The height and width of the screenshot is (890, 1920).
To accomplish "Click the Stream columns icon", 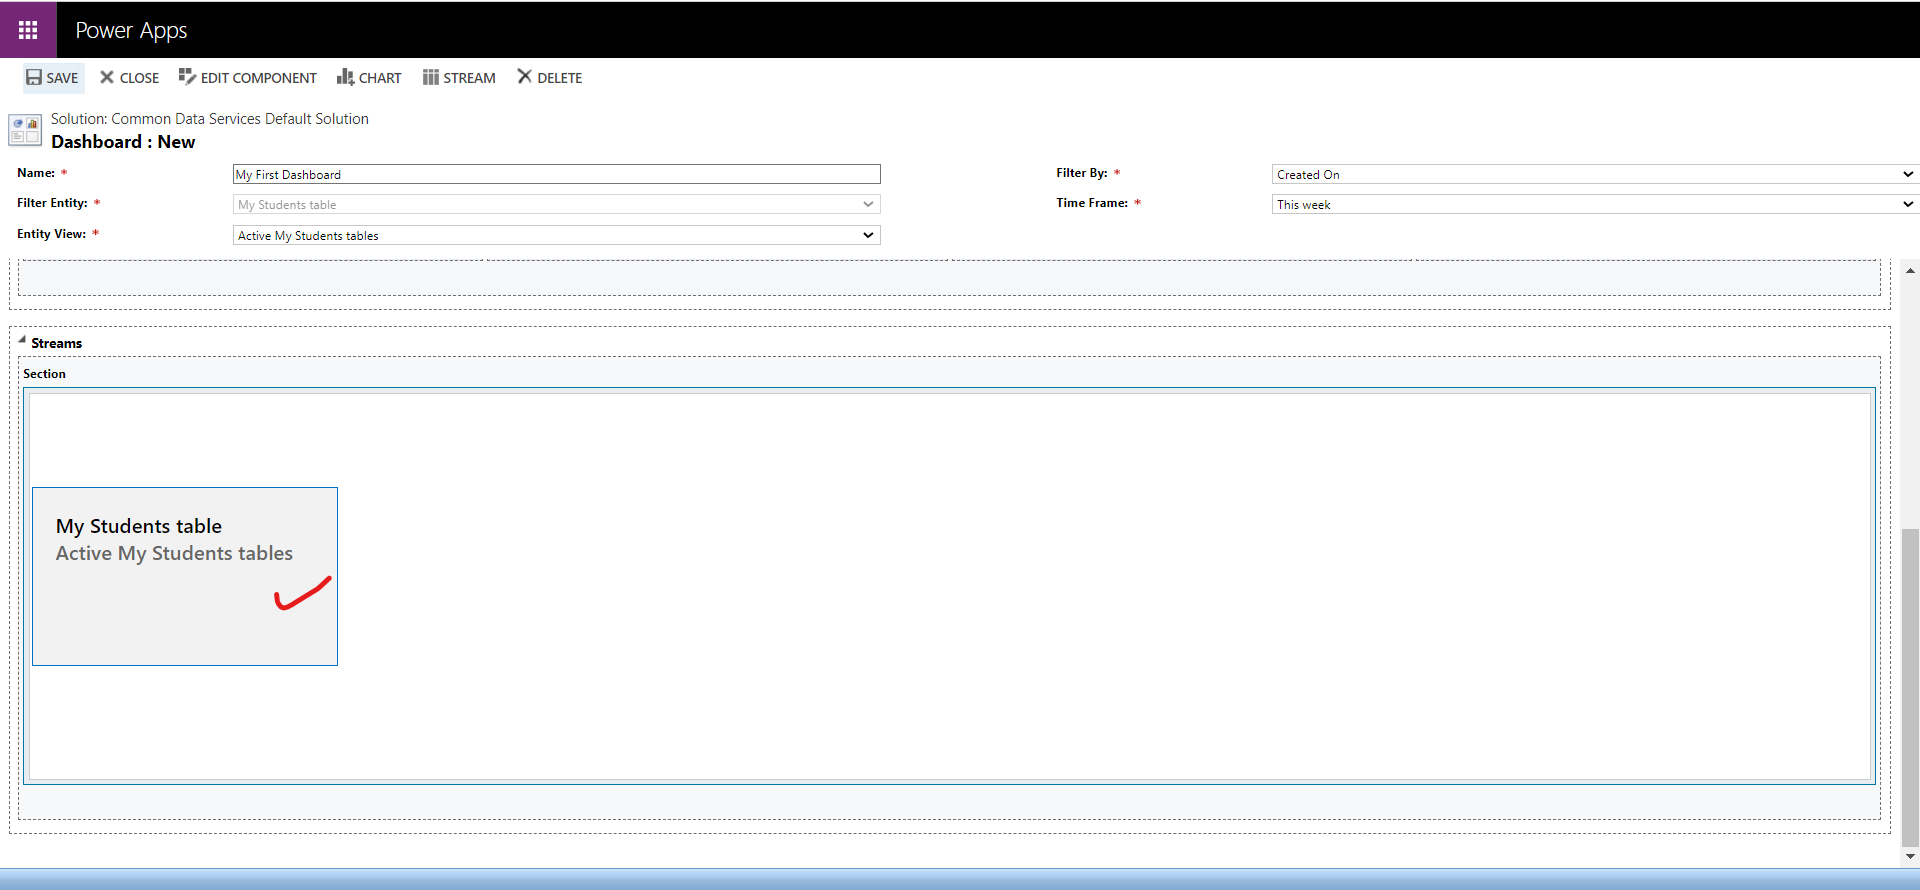I will tap(430, 77).
